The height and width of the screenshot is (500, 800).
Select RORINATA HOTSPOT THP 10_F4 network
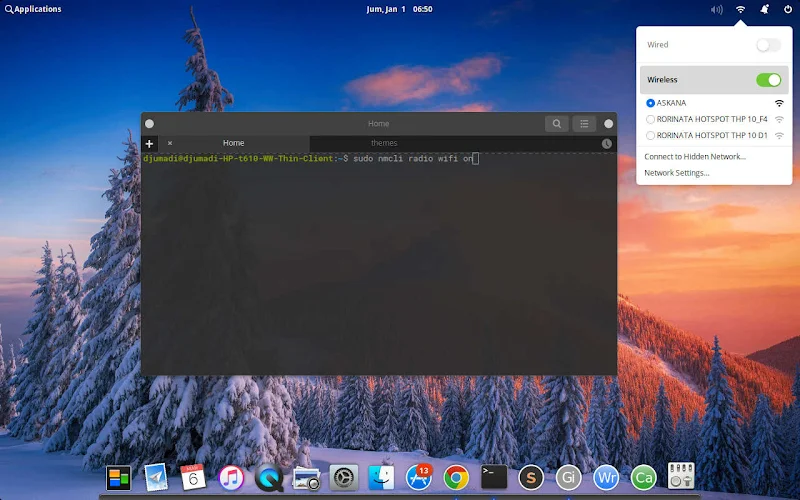[714, 119]
